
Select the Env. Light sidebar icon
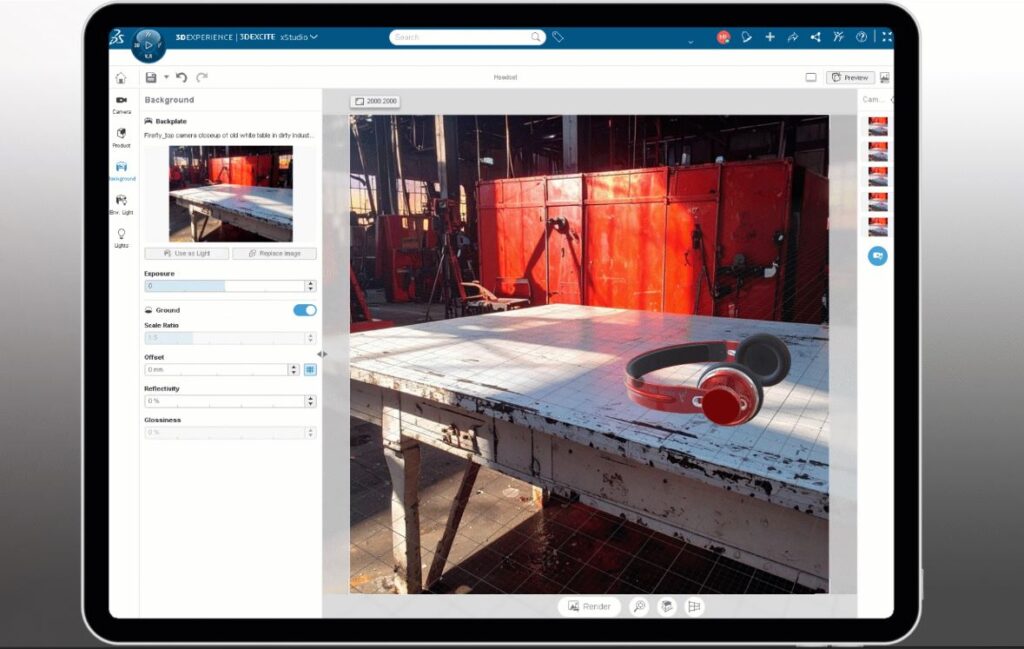[x=121, y=203]
